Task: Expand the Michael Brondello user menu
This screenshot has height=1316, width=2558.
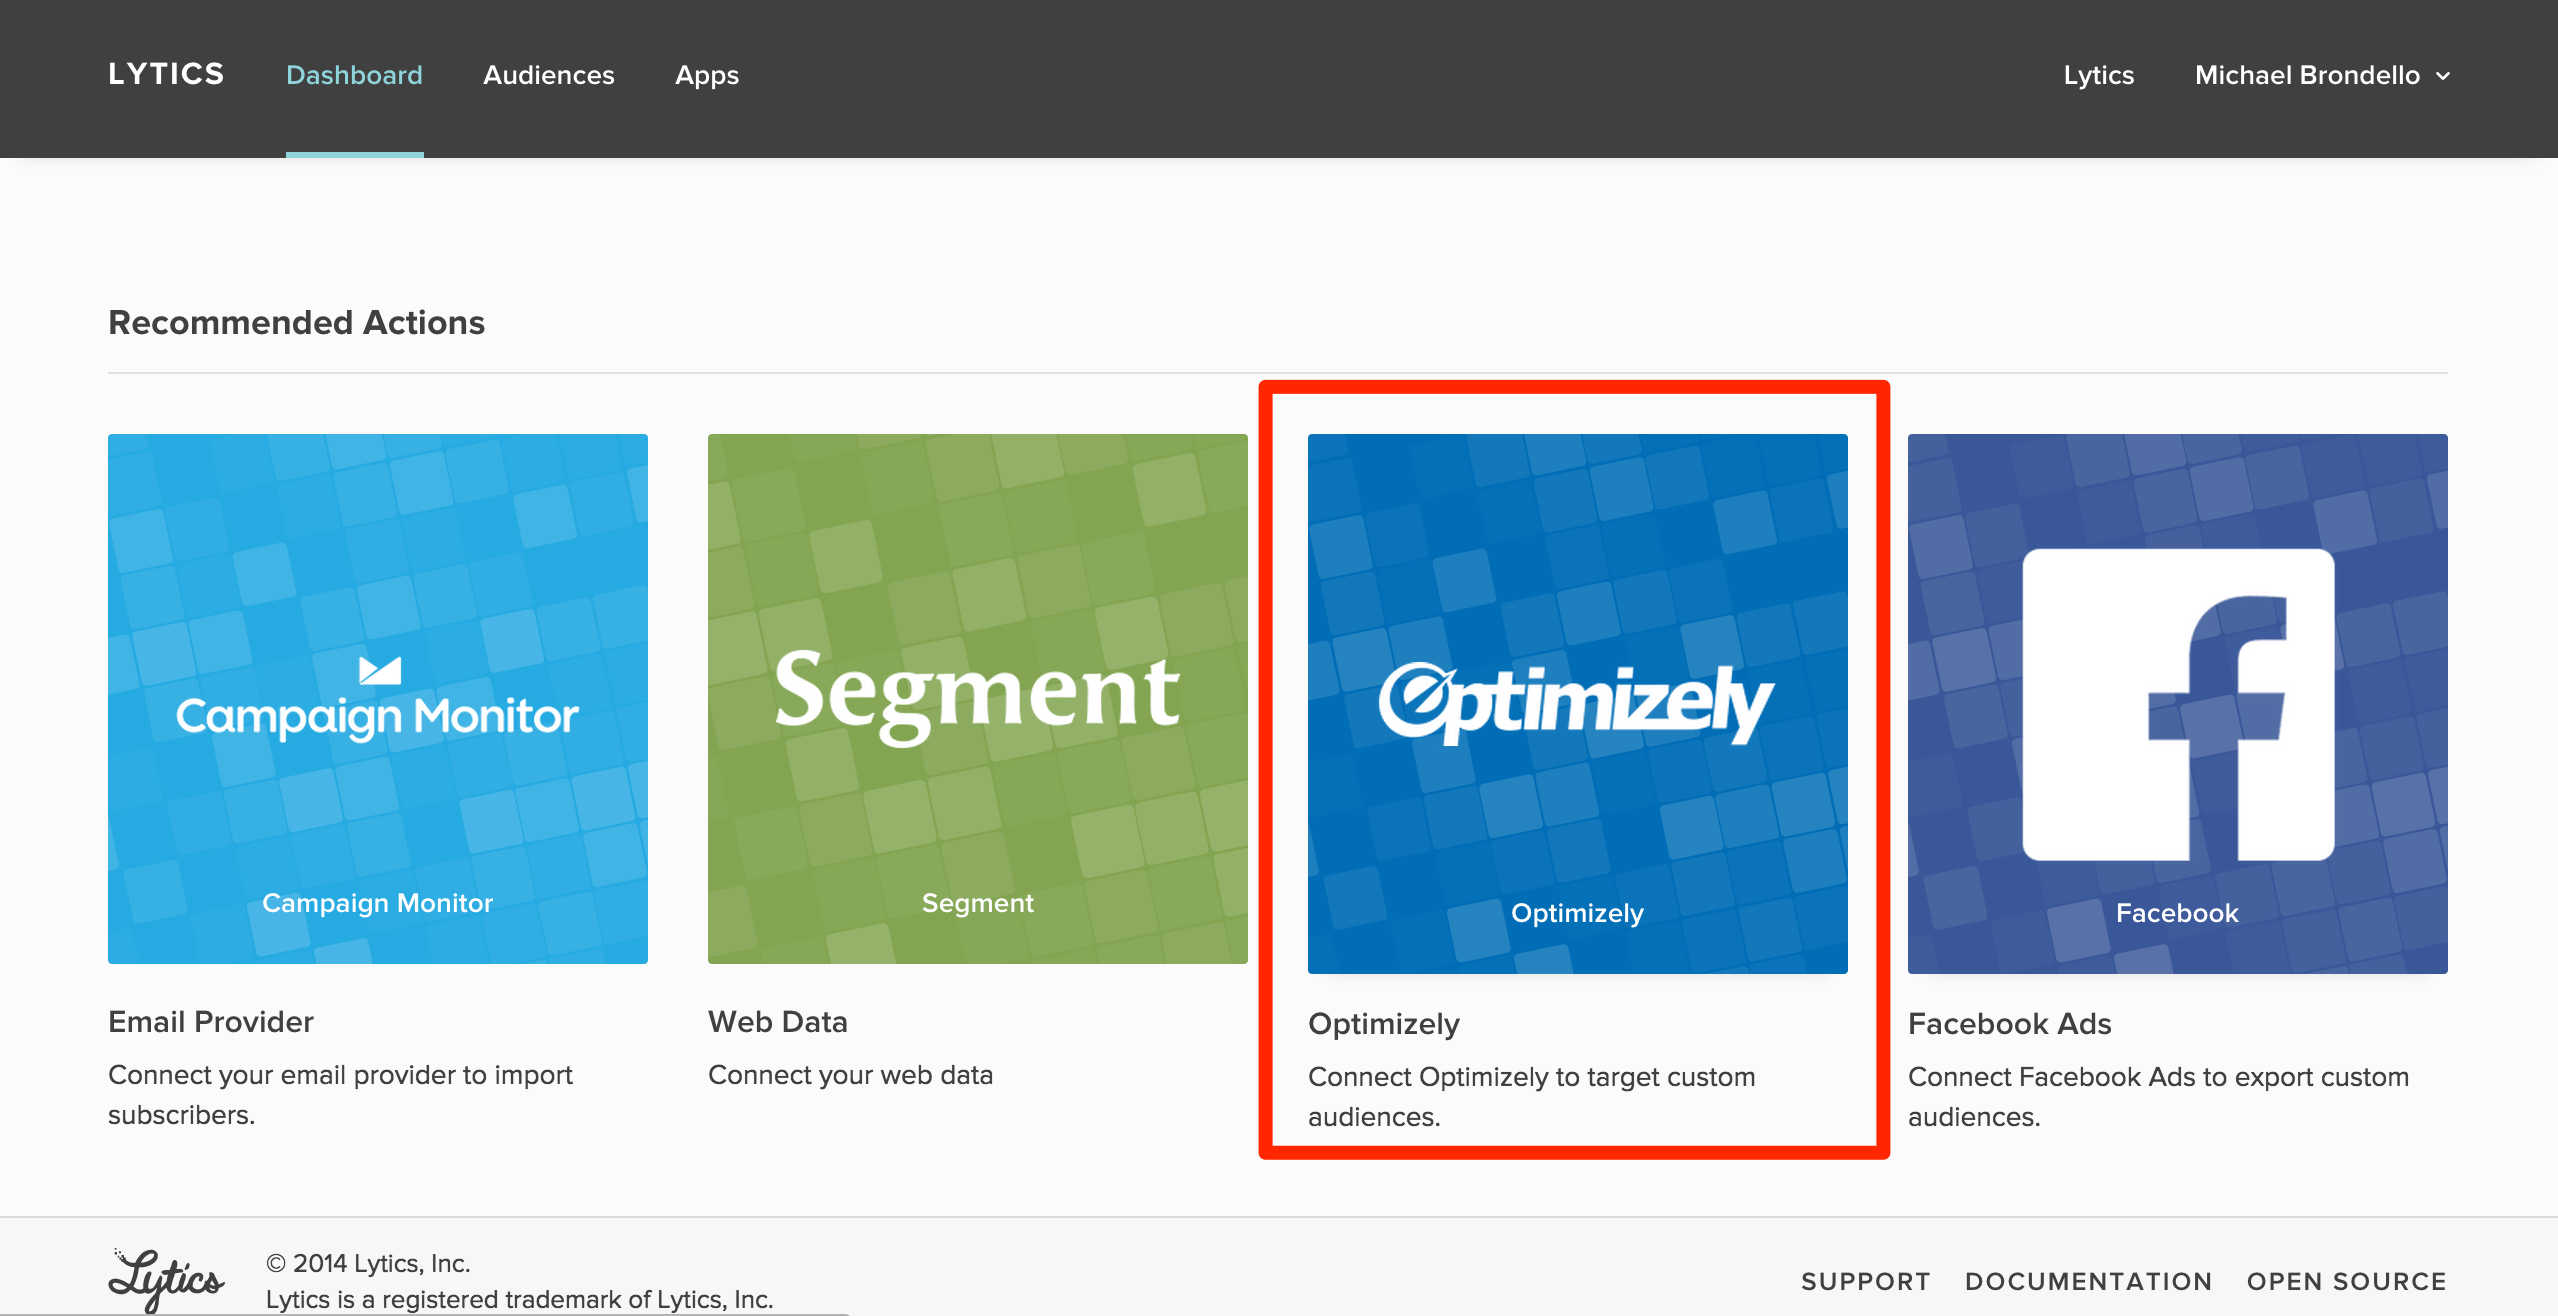Action: pos(2307,75)
